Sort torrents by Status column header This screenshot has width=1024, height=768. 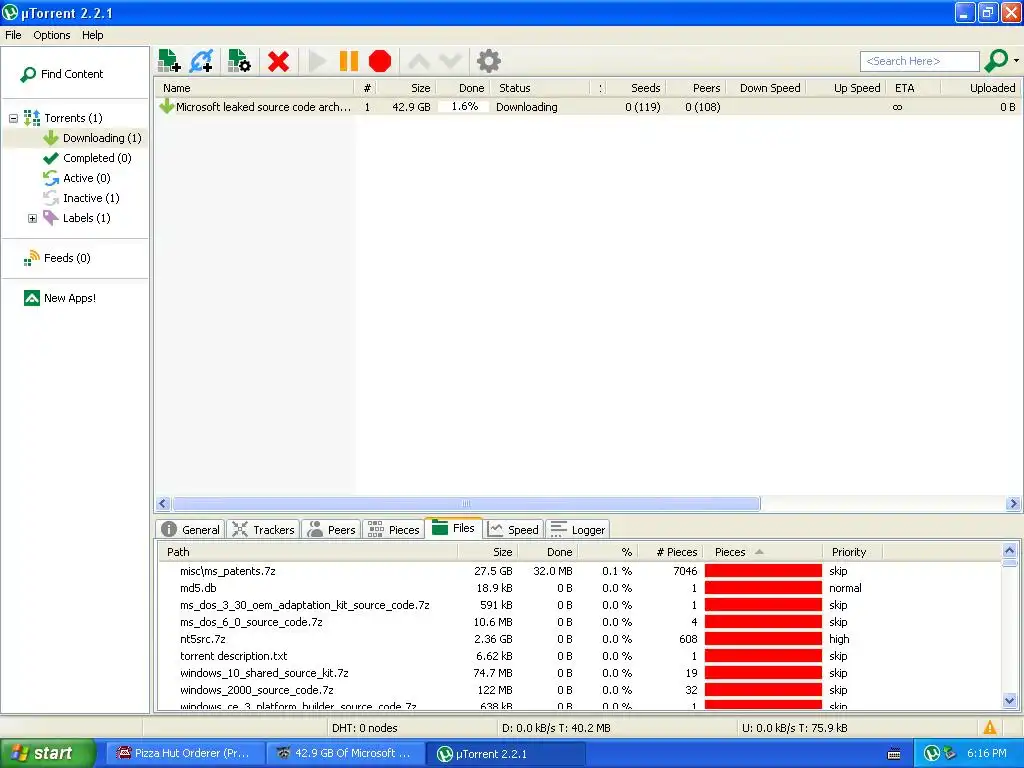pos(515,88)
